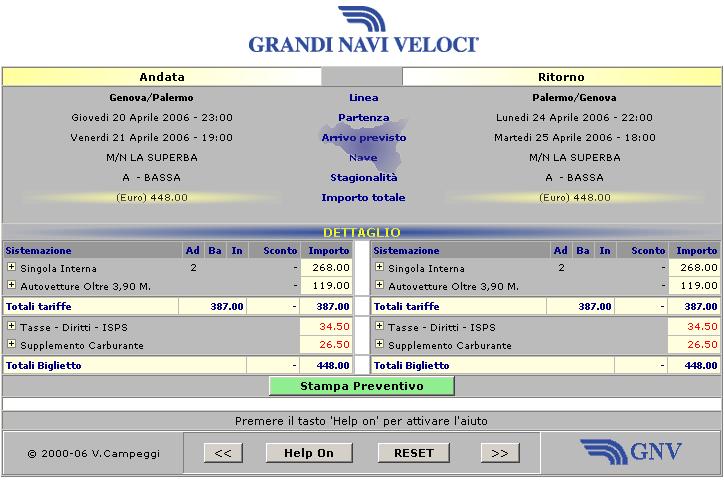Expand Singola Interna row in Andata table
This screenshot has width=724, height=480.
click(x=11, y=268)
